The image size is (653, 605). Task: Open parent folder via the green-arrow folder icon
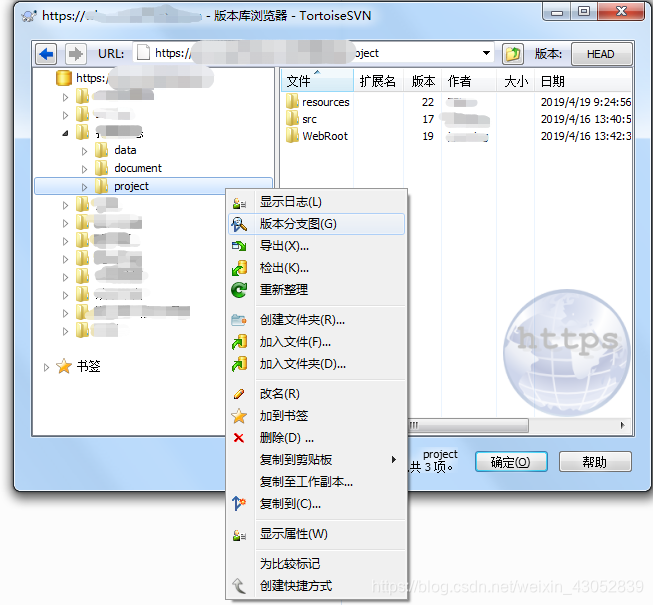click(x=513, y=54)
